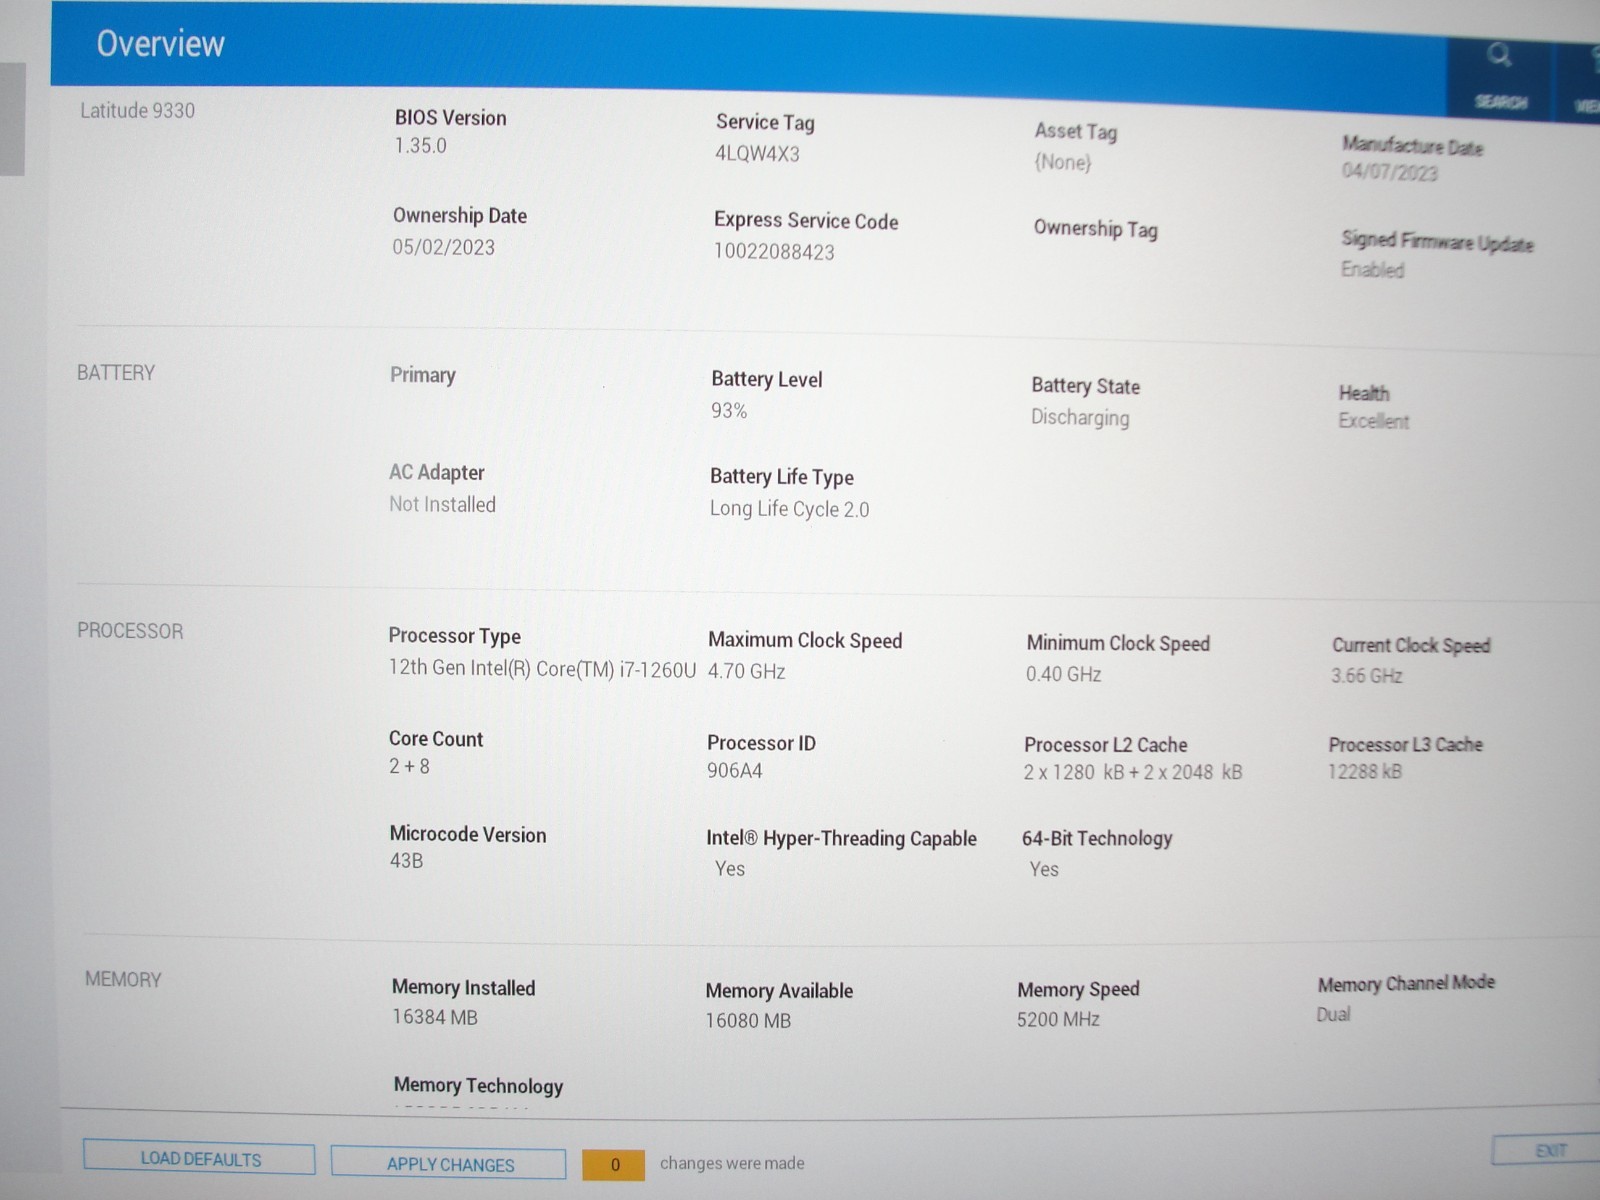Select the Memory Technology label

coord(478,1085)
